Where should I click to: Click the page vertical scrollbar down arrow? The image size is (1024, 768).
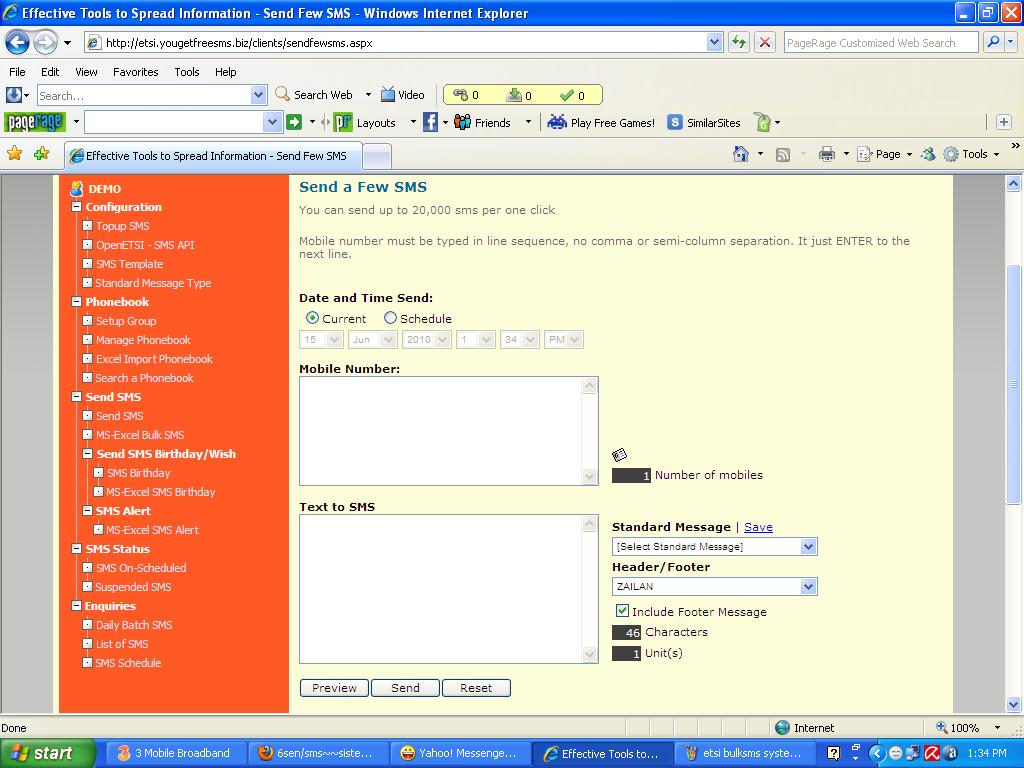coord(1014,705)
